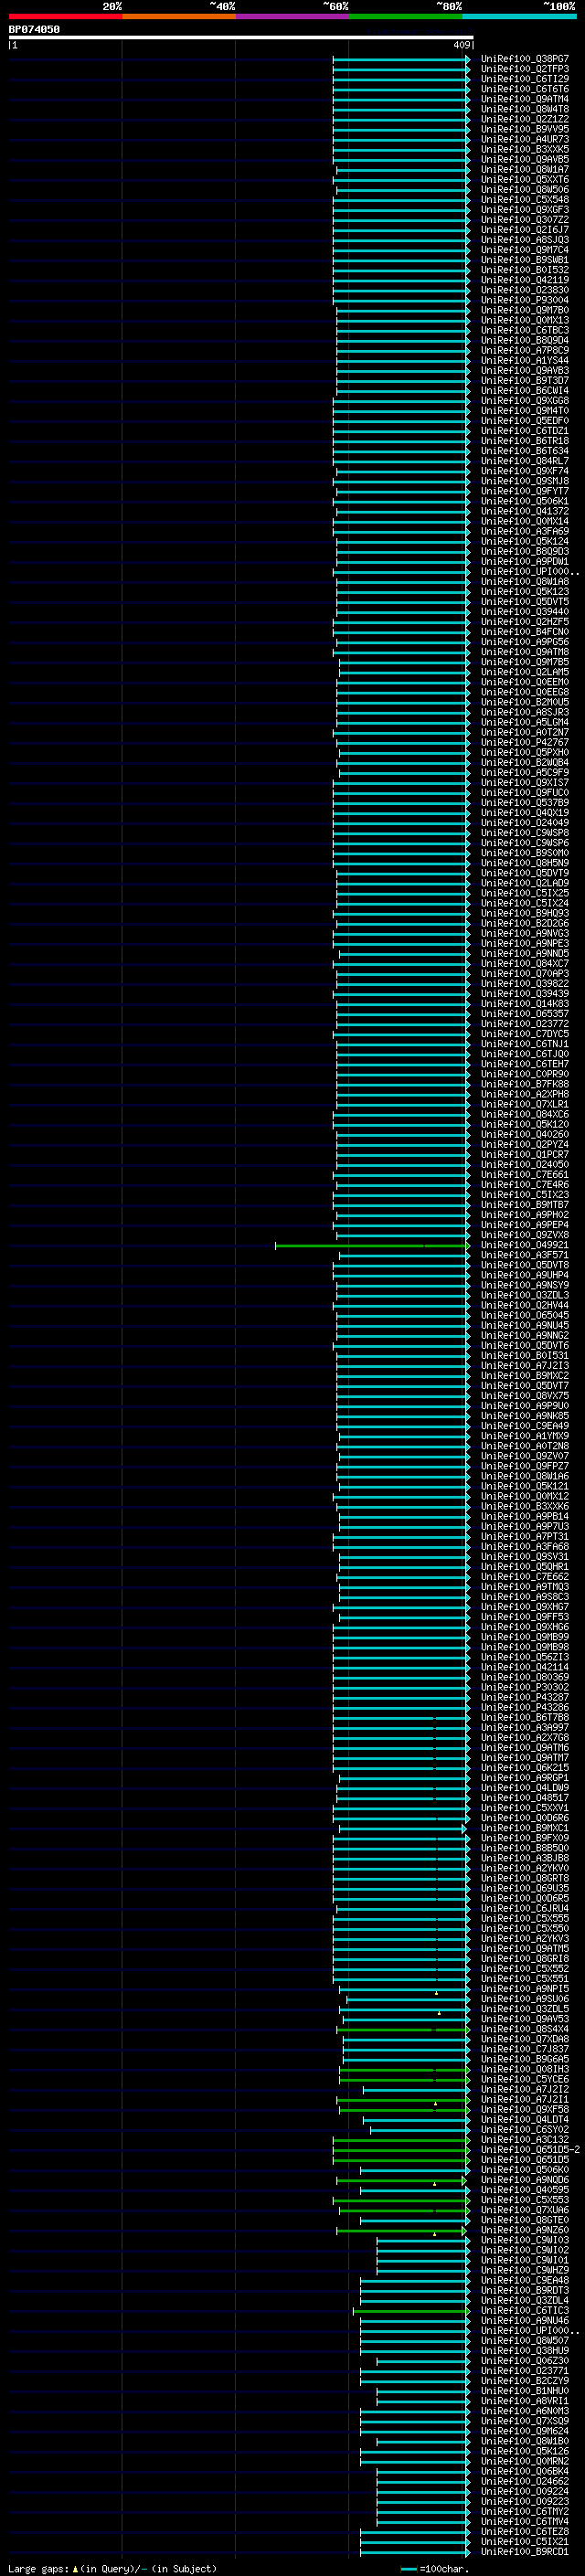Open UniRef100_A9UHP4 entry
Viewport: 585px width, 2576px height.
[x=524, y=1276]
